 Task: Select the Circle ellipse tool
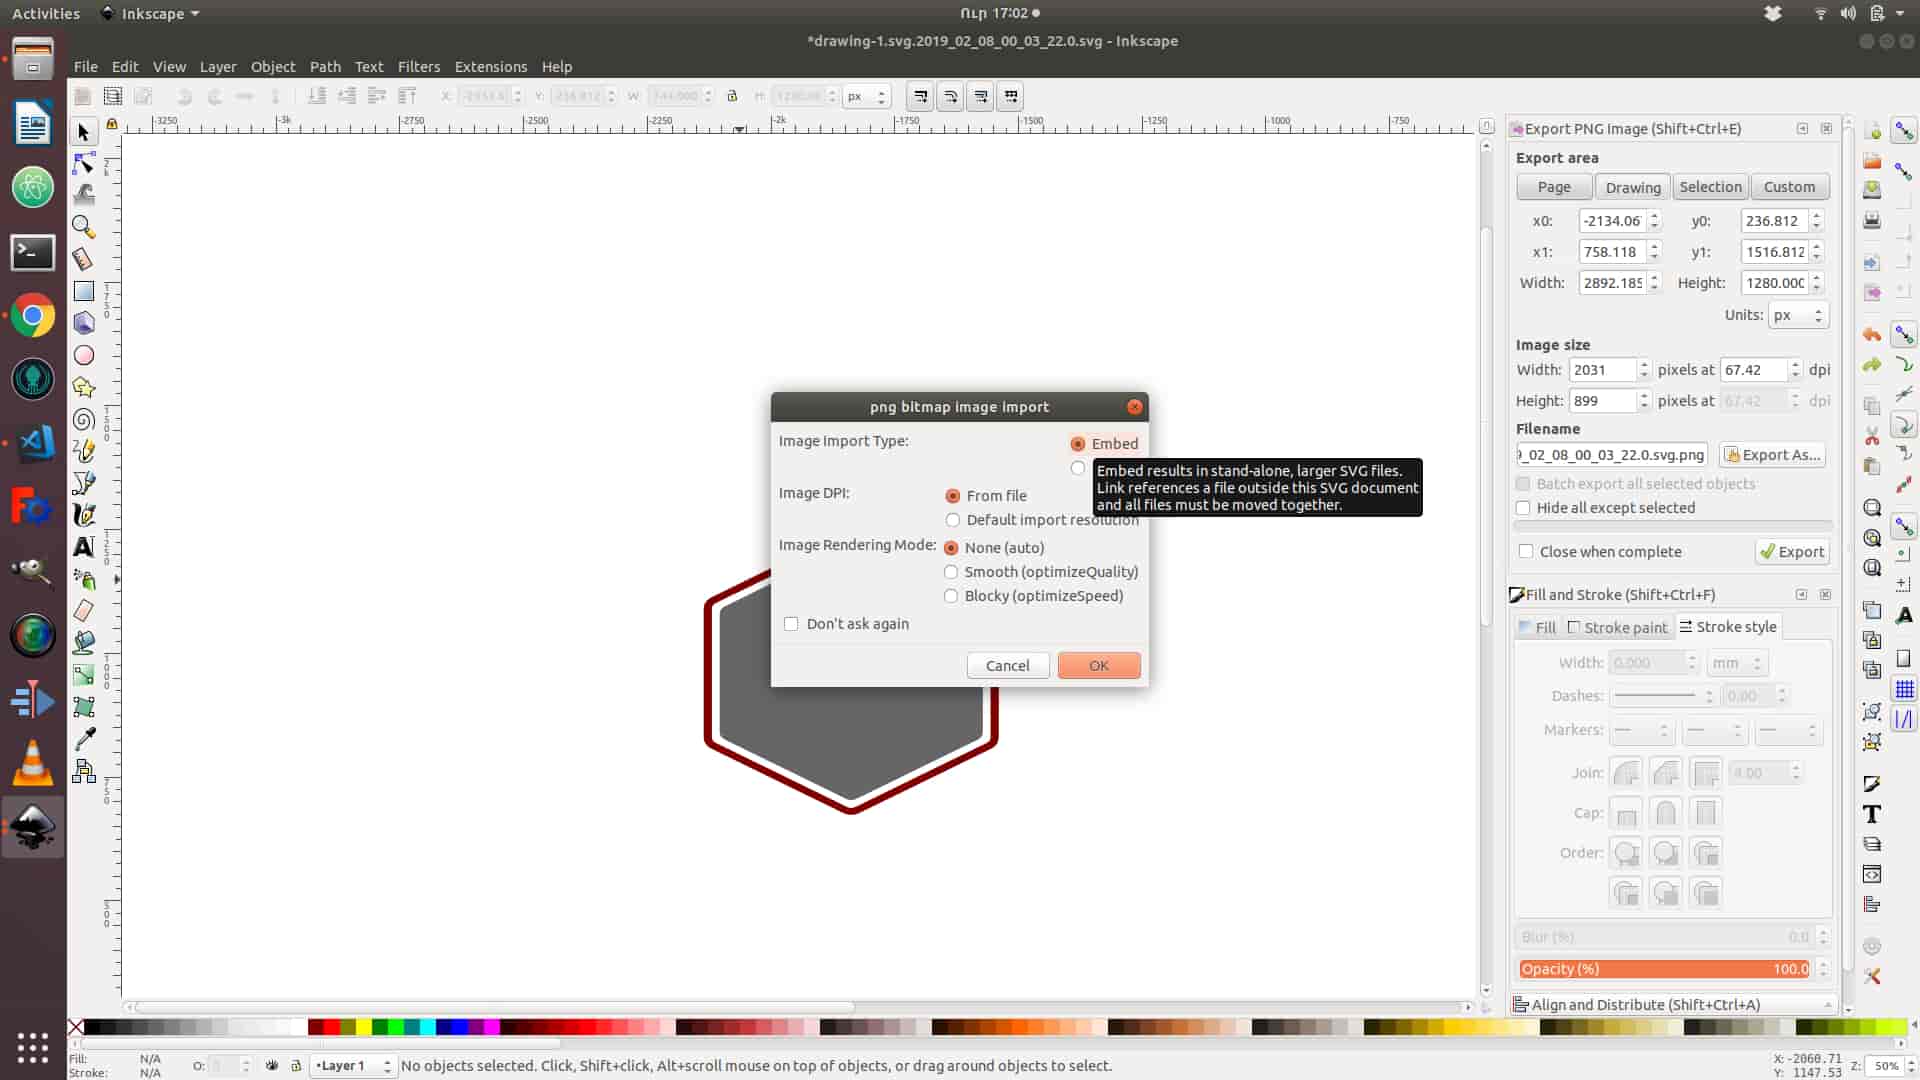click(84, 355)
